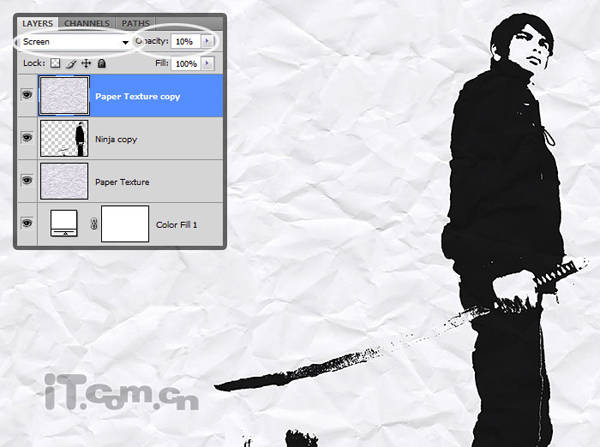
Task: Click the Paper Texture copy layer name
Action: [x=138, y=96]
